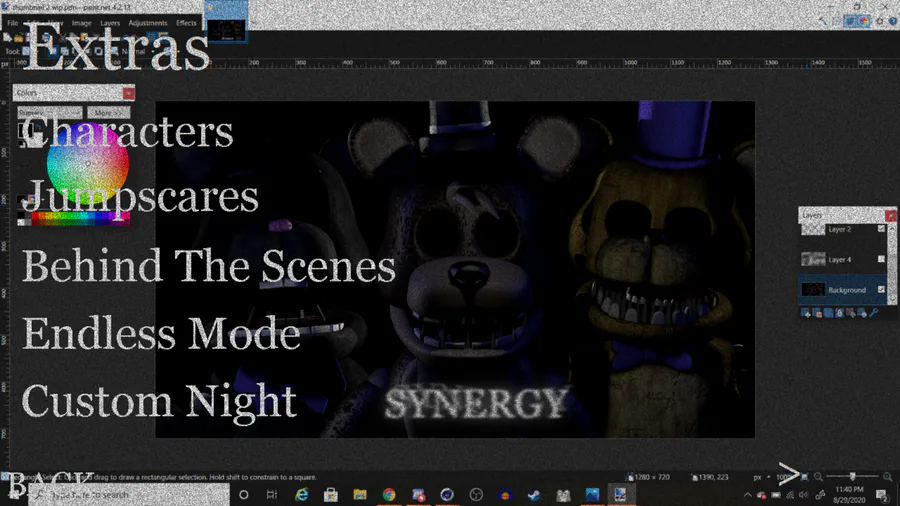
Task: Click the Windows search box
Action: (129, 495)
